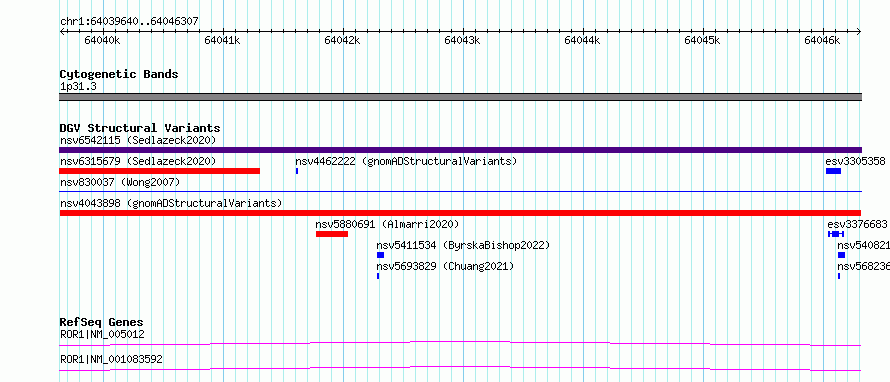Click the nsv5693829 (Chuang2021) label
Image resolution: width=890 pixels, height=382 pixels.
[x=445, y=266]
